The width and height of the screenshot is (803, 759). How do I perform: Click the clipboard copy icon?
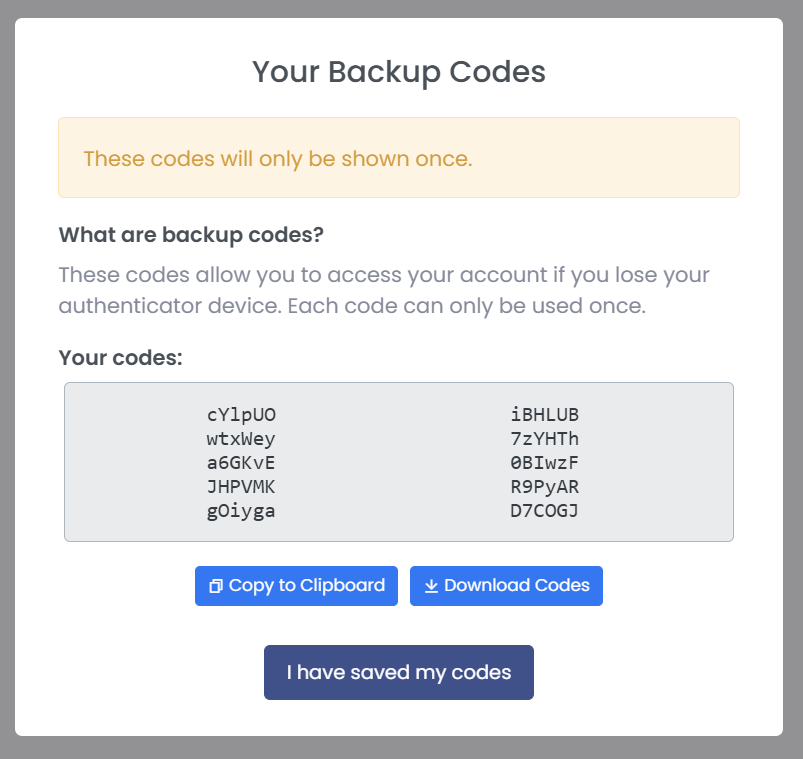(216, 587)
